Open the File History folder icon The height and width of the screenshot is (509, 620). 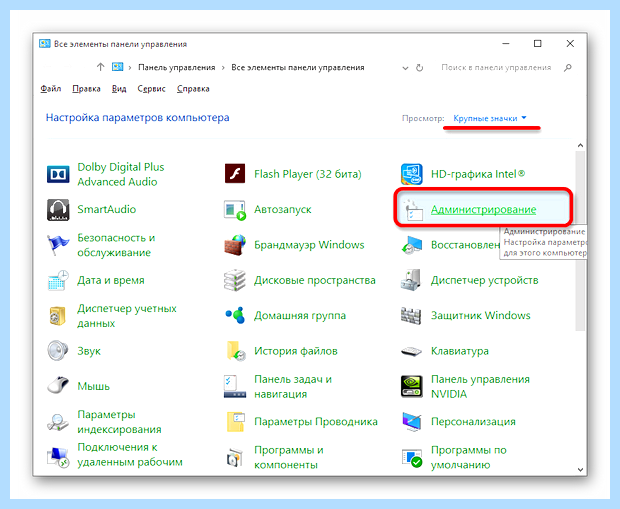pyautogui.click(x=236, y=351)
